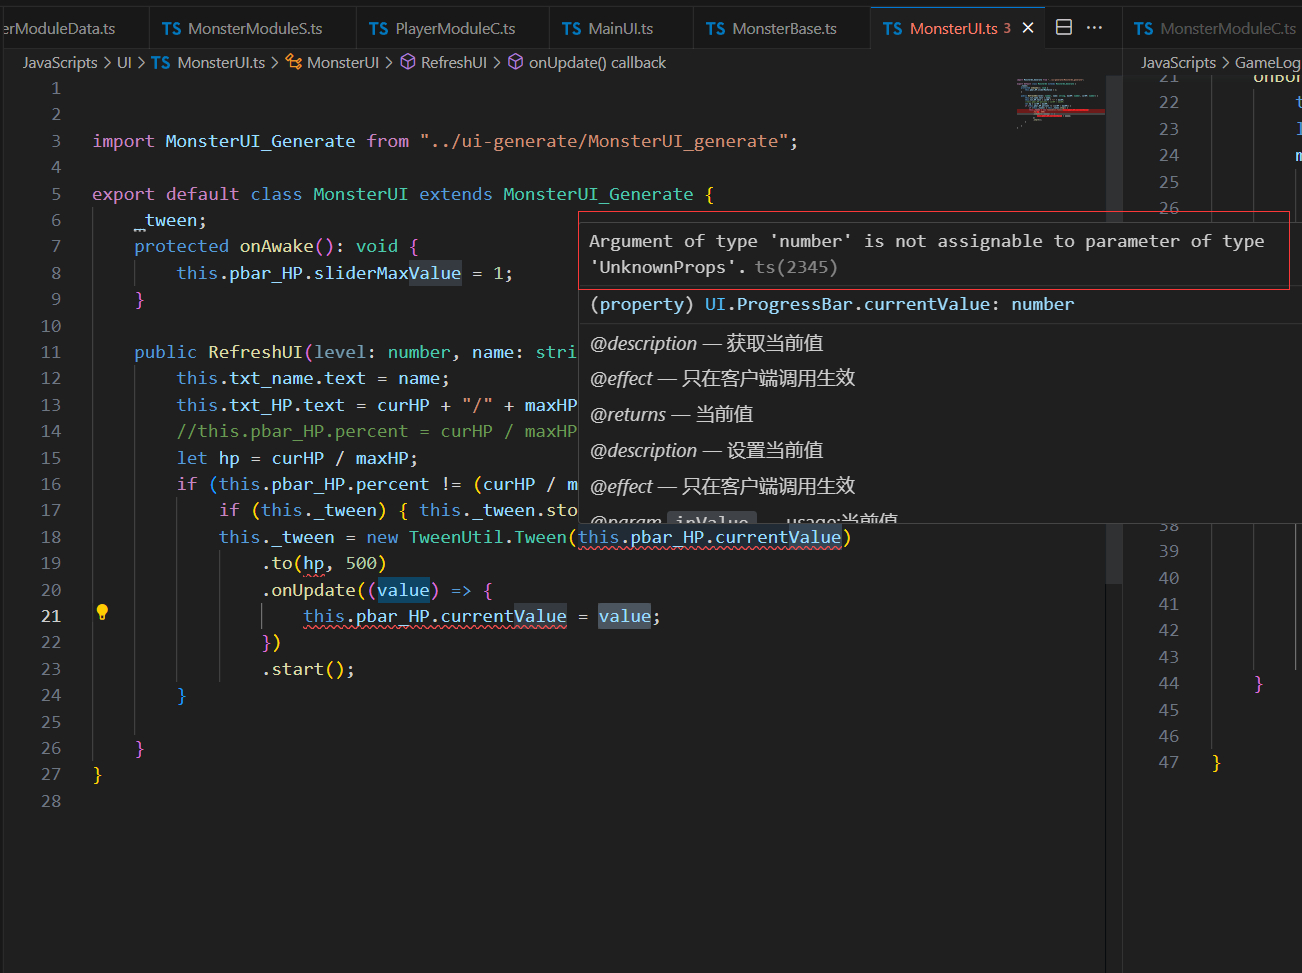1302x973 pixels.
Task: Click TS icon on MonsterUI.ts tab
Action: click(893, 29)
